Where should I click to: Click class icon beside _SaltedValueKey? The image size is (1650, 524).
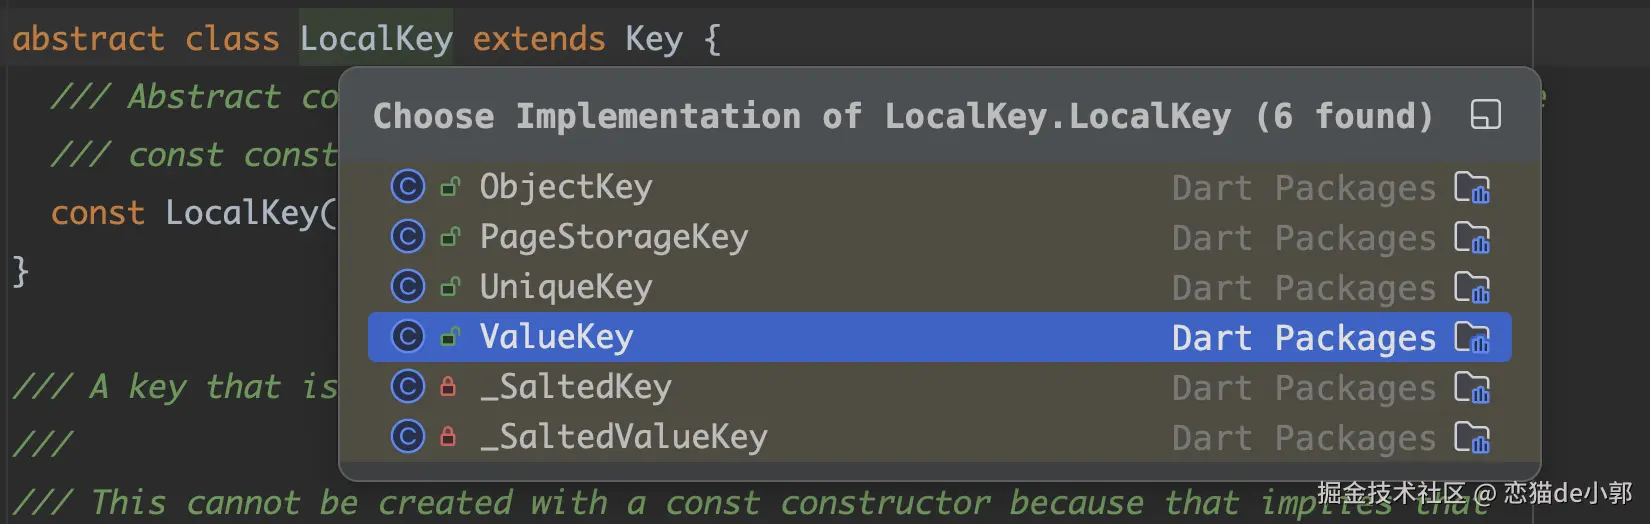click(407, 437)
